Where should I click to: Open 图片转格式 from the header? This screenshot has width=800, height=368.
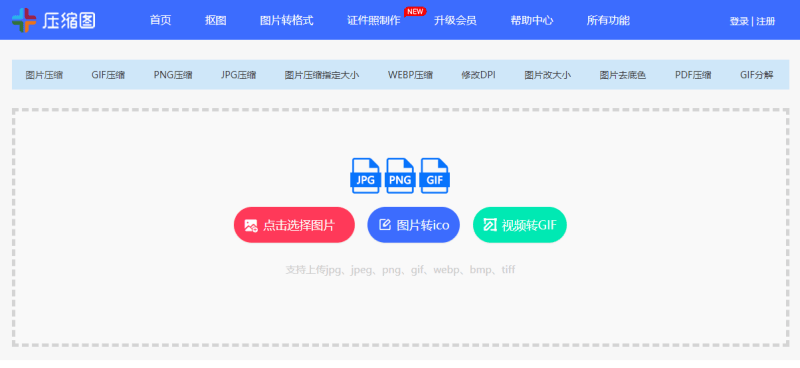(287, 20)
